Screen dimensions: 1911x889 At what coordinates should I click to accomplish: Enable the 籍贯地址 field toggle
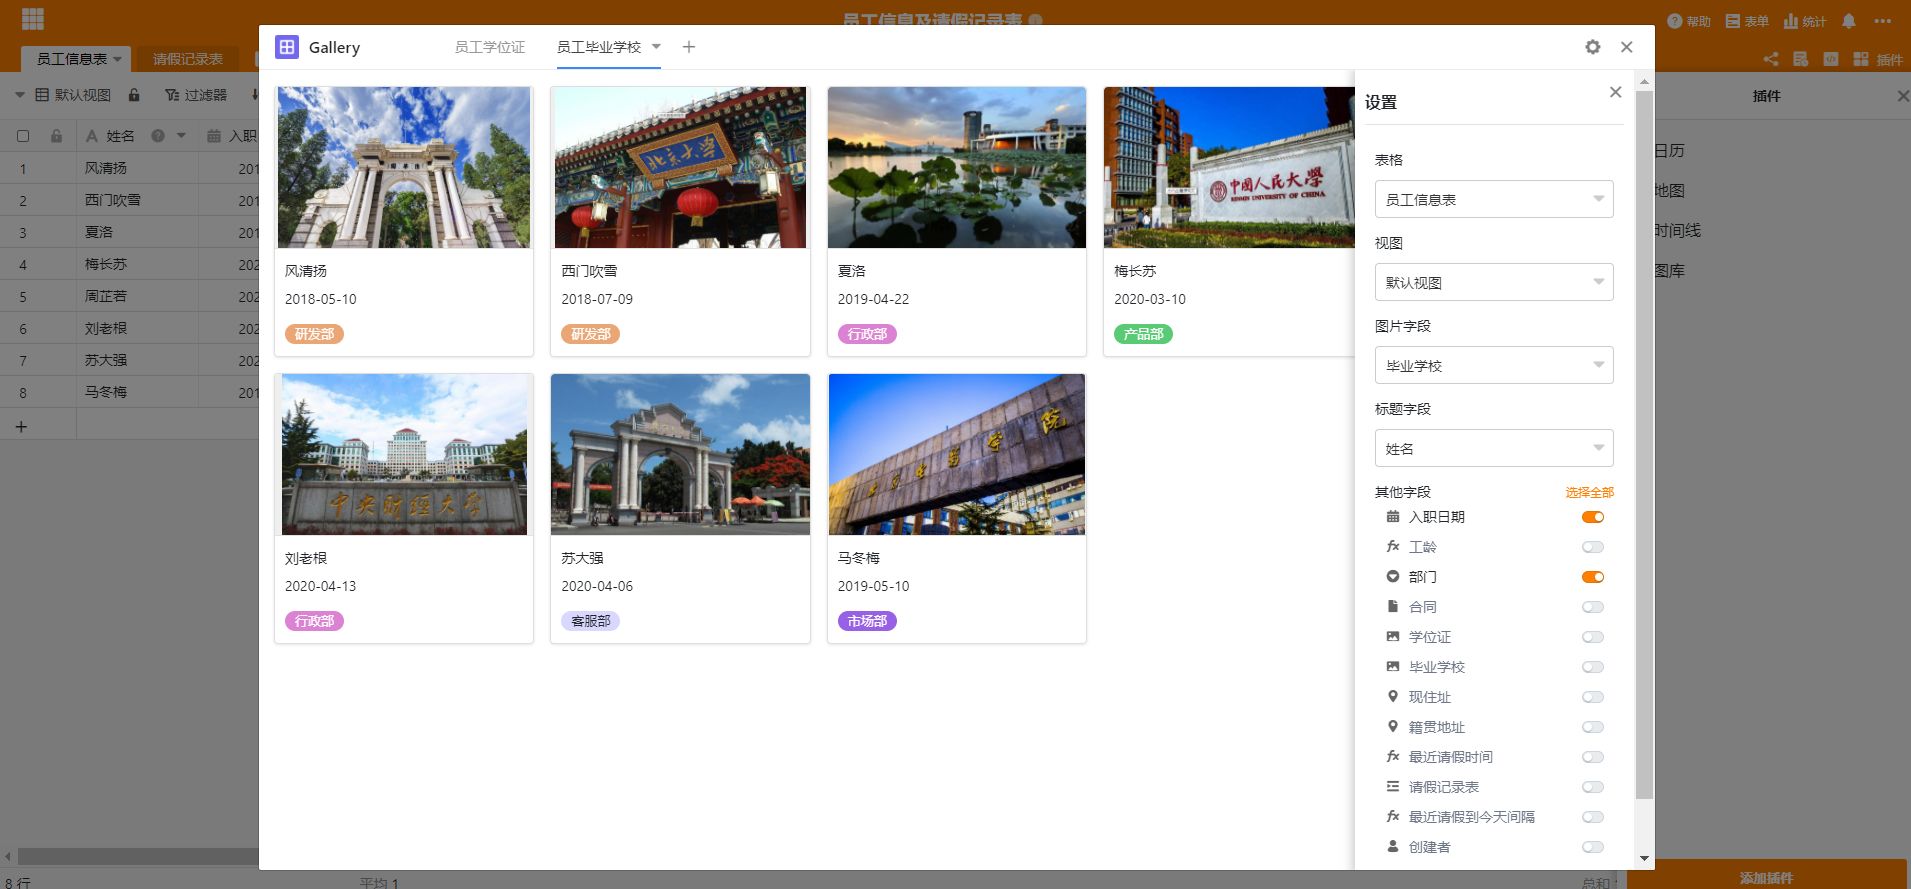coord(1593,727)
